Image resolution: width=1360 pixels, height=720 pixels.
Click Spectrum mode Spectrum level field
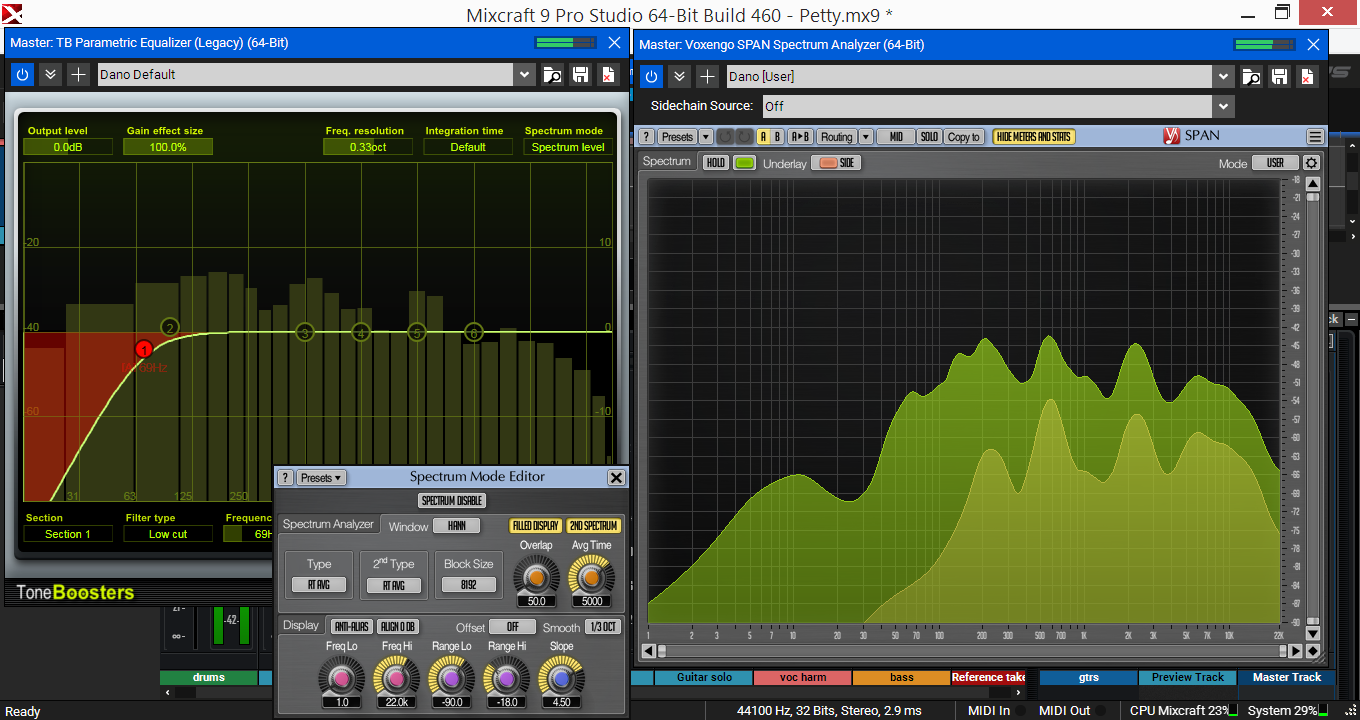[568, 147]
